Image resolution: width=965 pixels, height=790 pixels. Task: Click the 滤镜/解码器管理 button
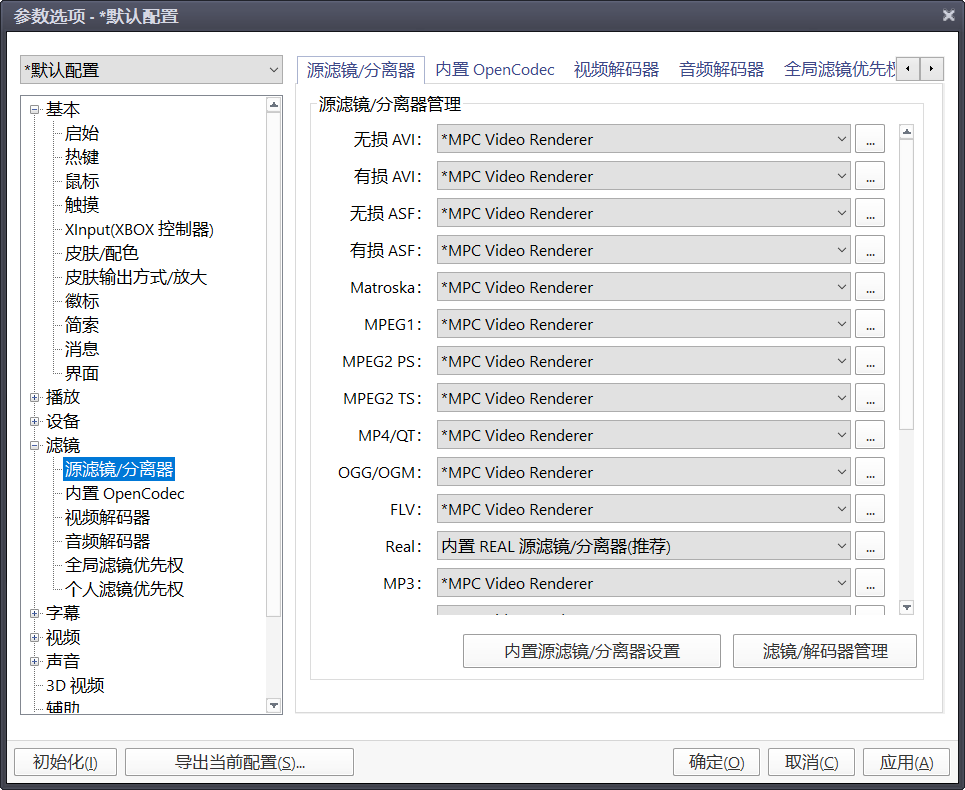click(x=825, y=651)
